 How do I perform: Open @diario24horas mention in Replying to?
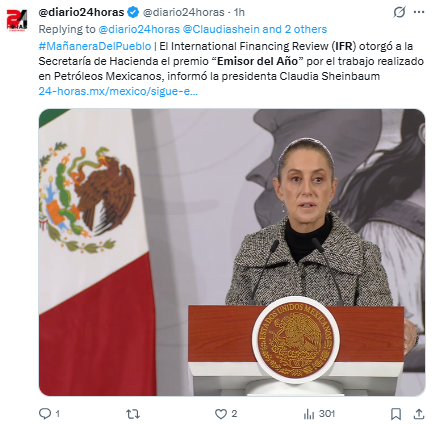click(x=139, y=29)
